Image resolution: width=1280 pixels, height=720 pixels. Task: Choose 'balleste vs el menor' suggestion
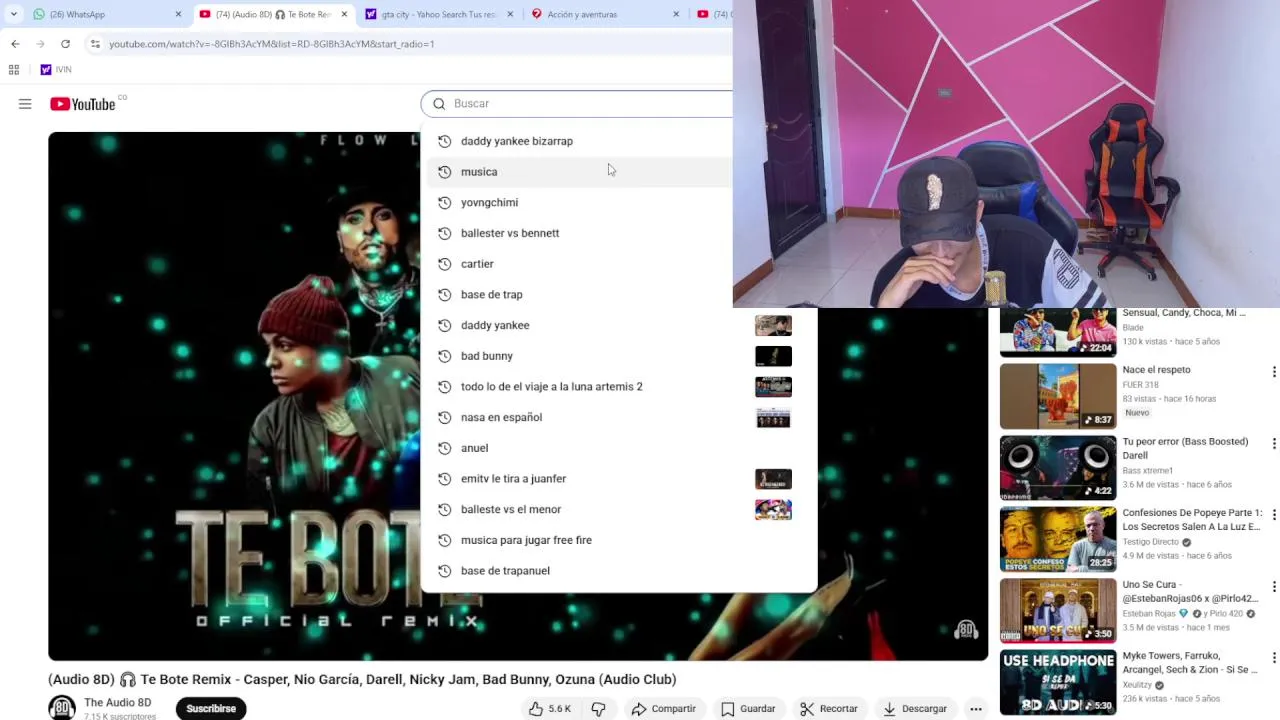[619, 509]
